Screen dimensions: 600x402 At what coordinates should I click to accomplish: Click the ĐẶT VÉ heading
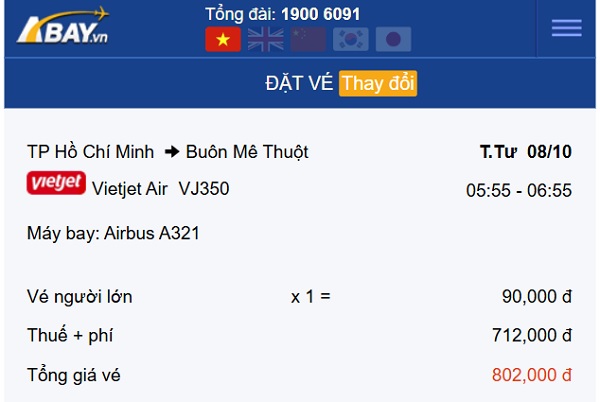tap(299, 83)
